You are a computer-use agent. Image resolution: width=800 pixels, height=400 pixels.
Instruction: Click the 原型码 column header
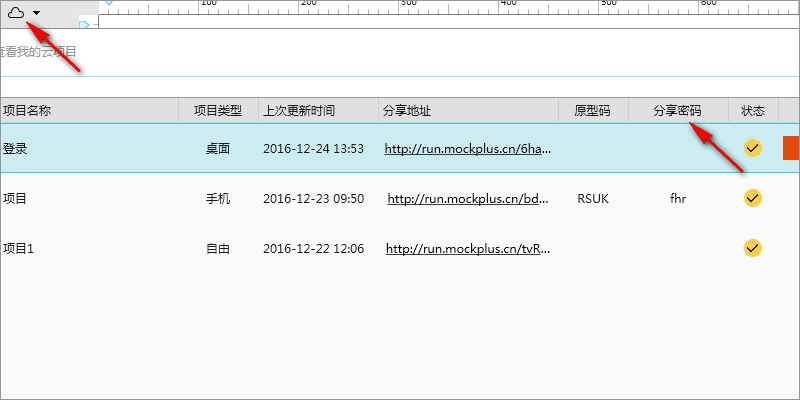(x=592, y=110)
